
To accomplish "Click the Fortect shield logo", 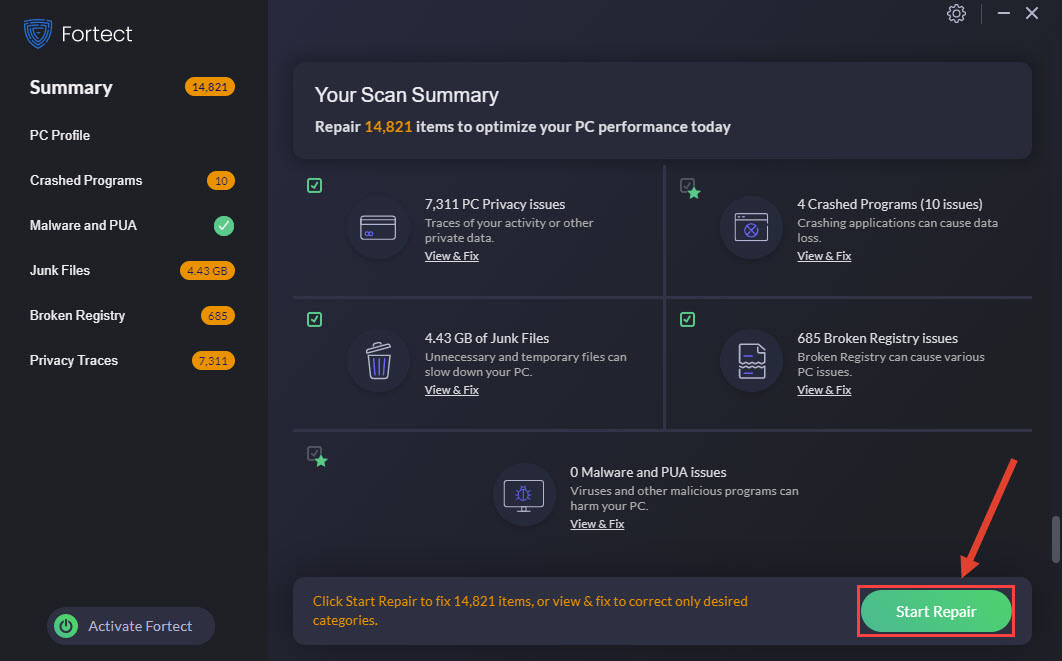I will (38, 34).
